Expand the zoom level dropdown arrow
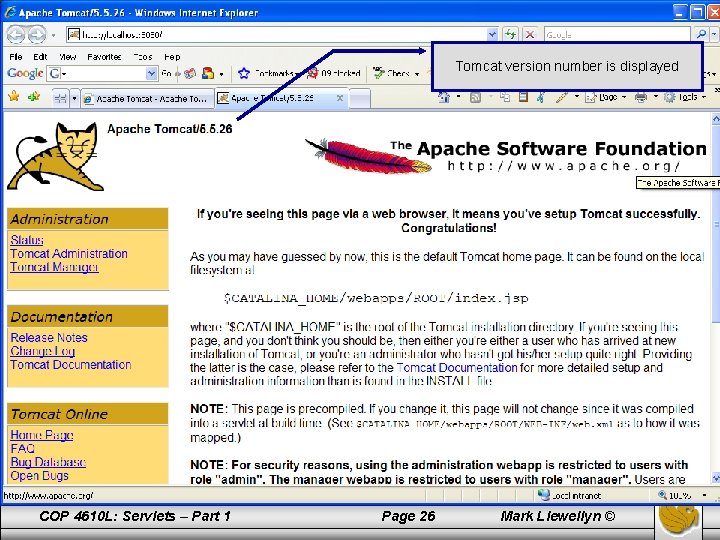This screenshot has width=720, height=540. point(704,495)
